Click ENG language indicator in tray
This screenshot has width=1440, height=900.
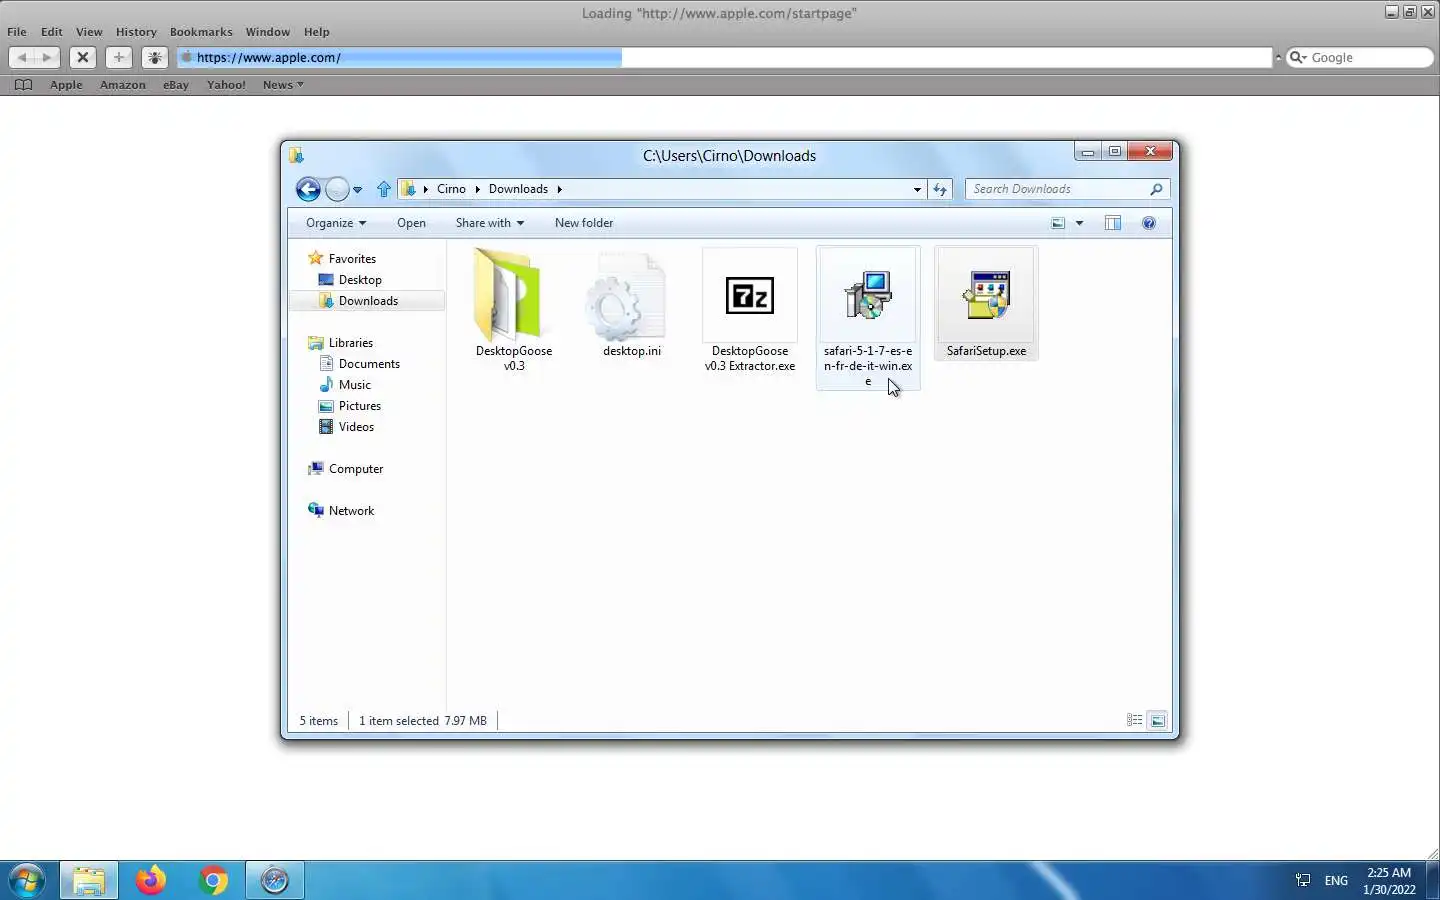1336,881
